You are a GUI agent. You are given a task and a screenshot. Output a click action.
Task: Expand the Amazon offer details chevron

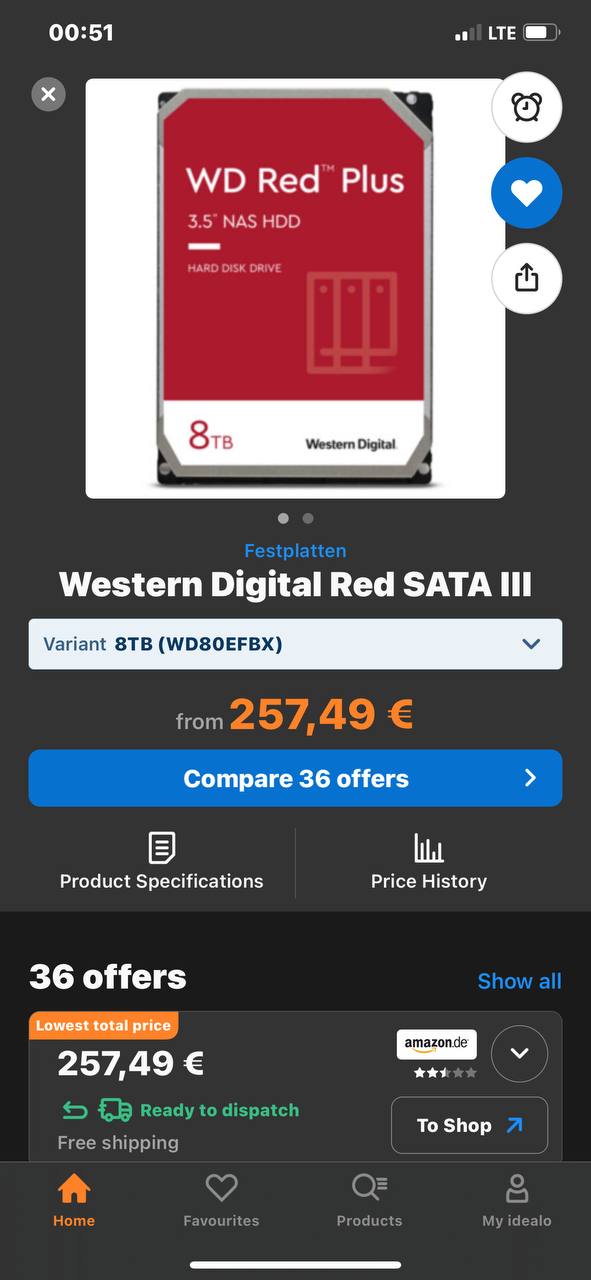(520, 1053)
